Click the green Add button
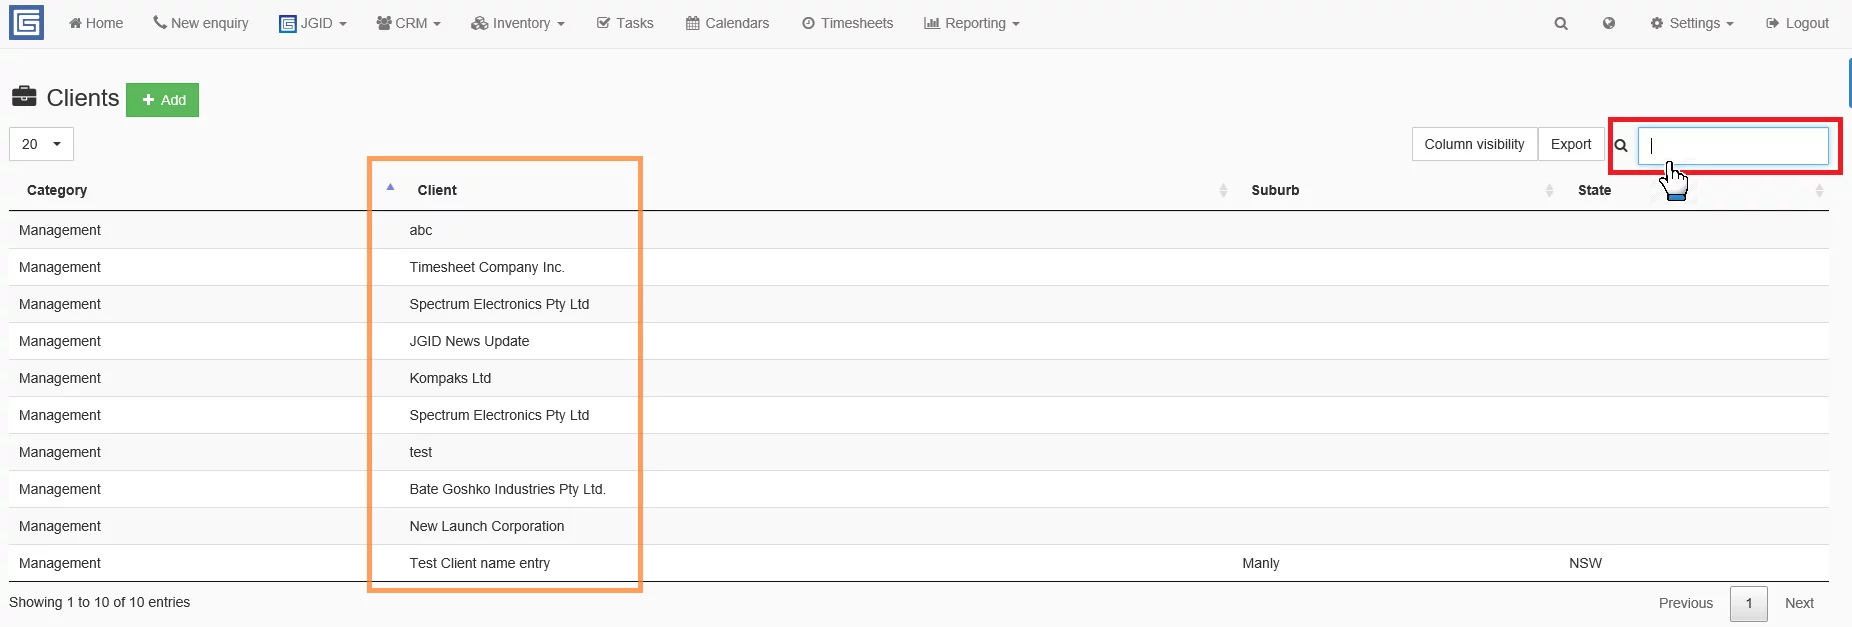The height and width of the screenshot is (627, 1852). [163, 100]
